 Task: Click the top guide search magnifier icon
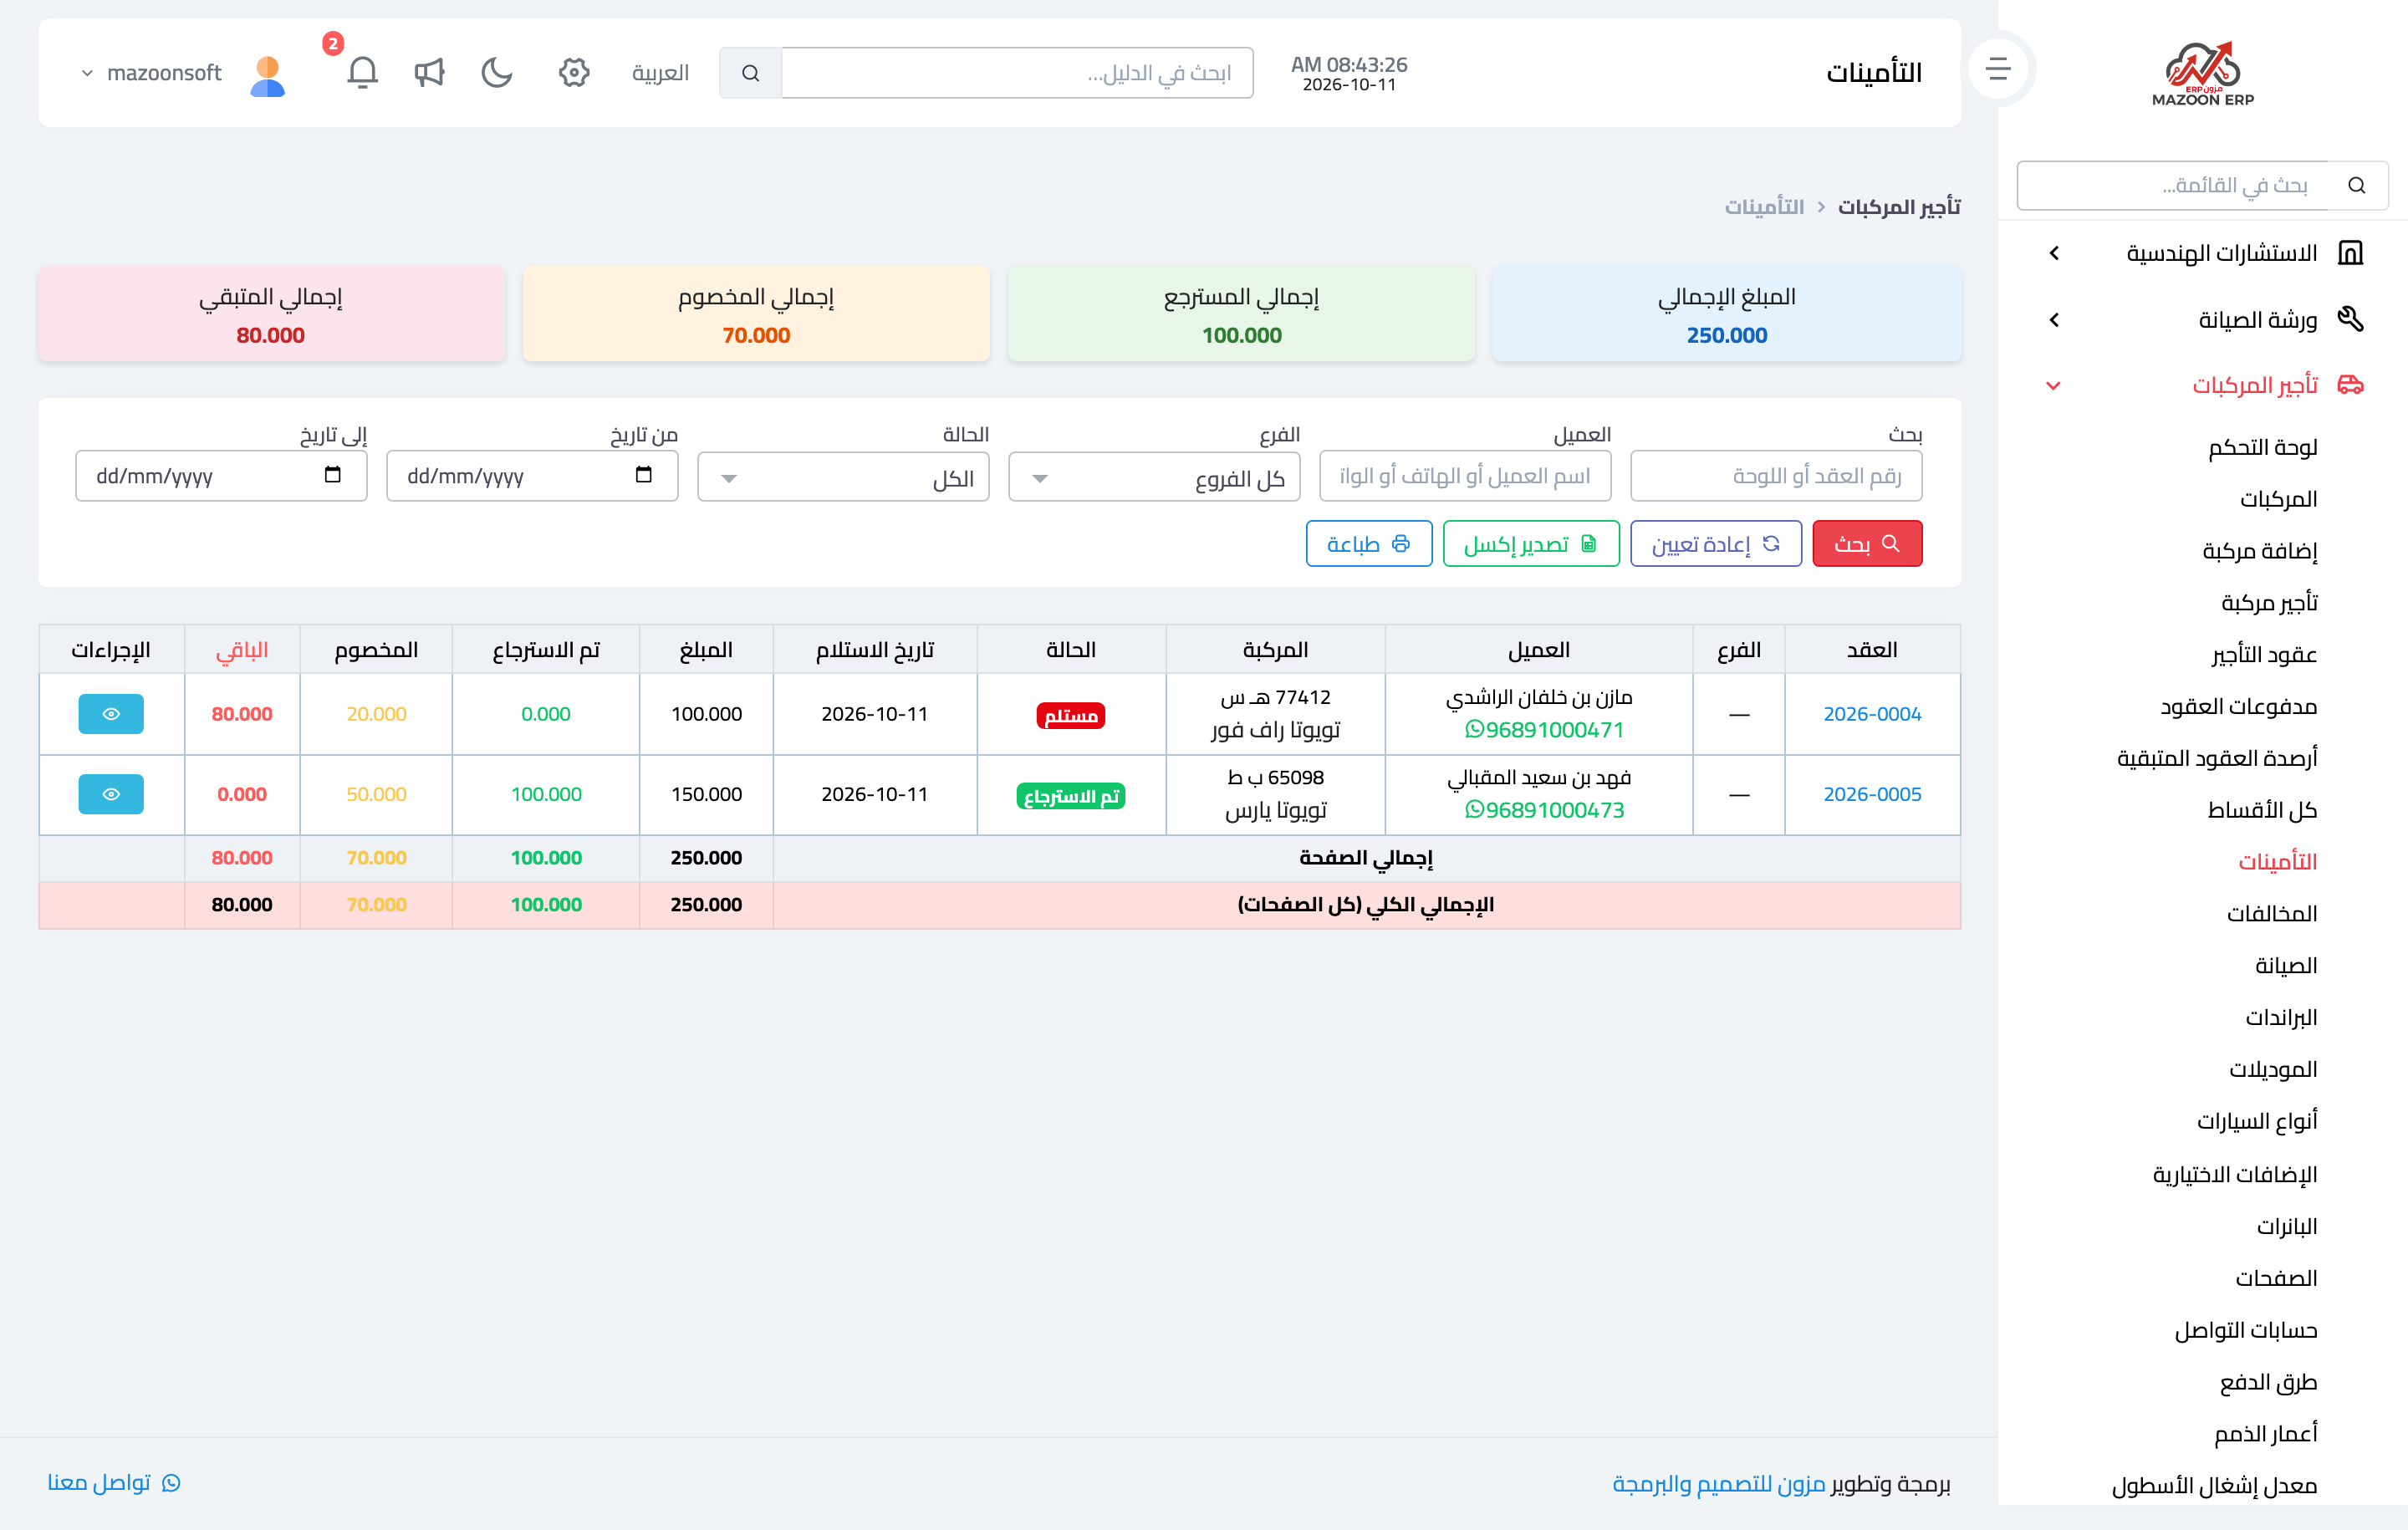750,73
